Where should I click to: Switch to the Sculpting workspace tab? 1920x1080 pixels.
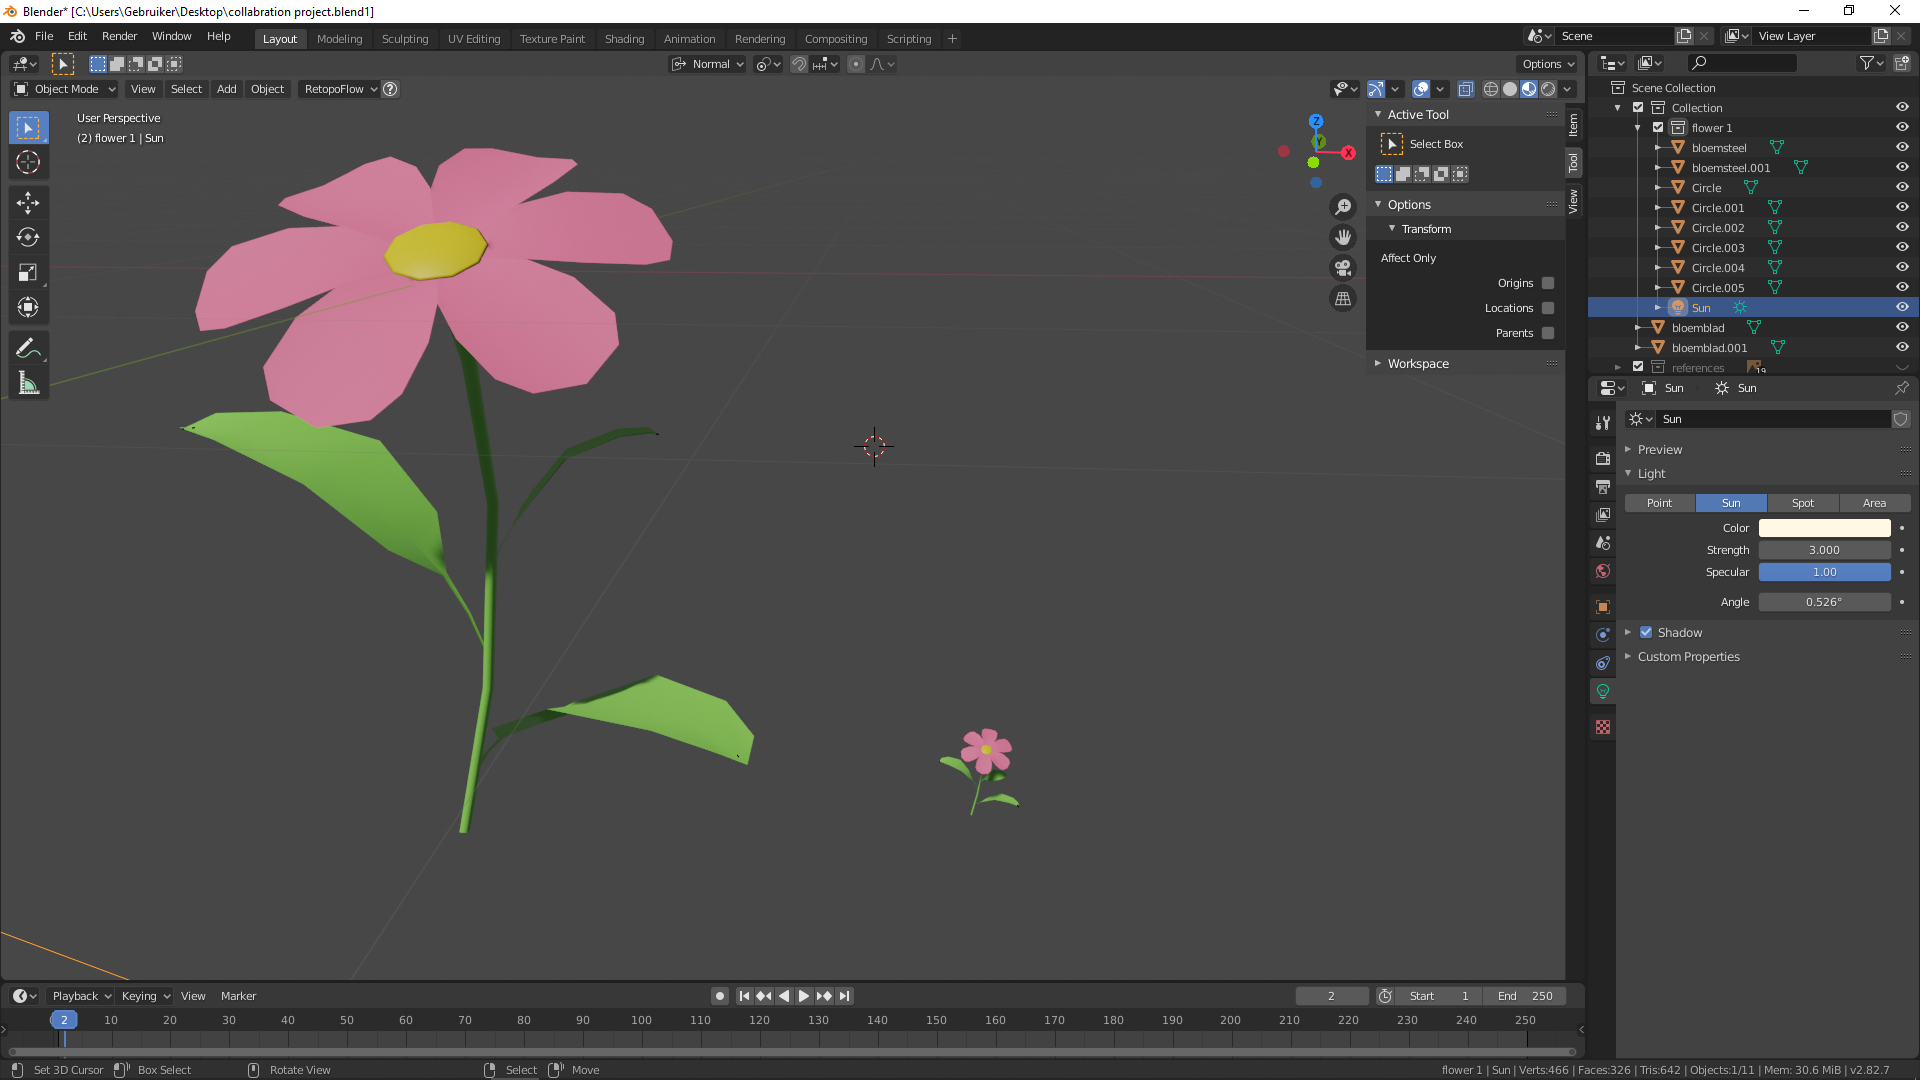click(405, 39)
